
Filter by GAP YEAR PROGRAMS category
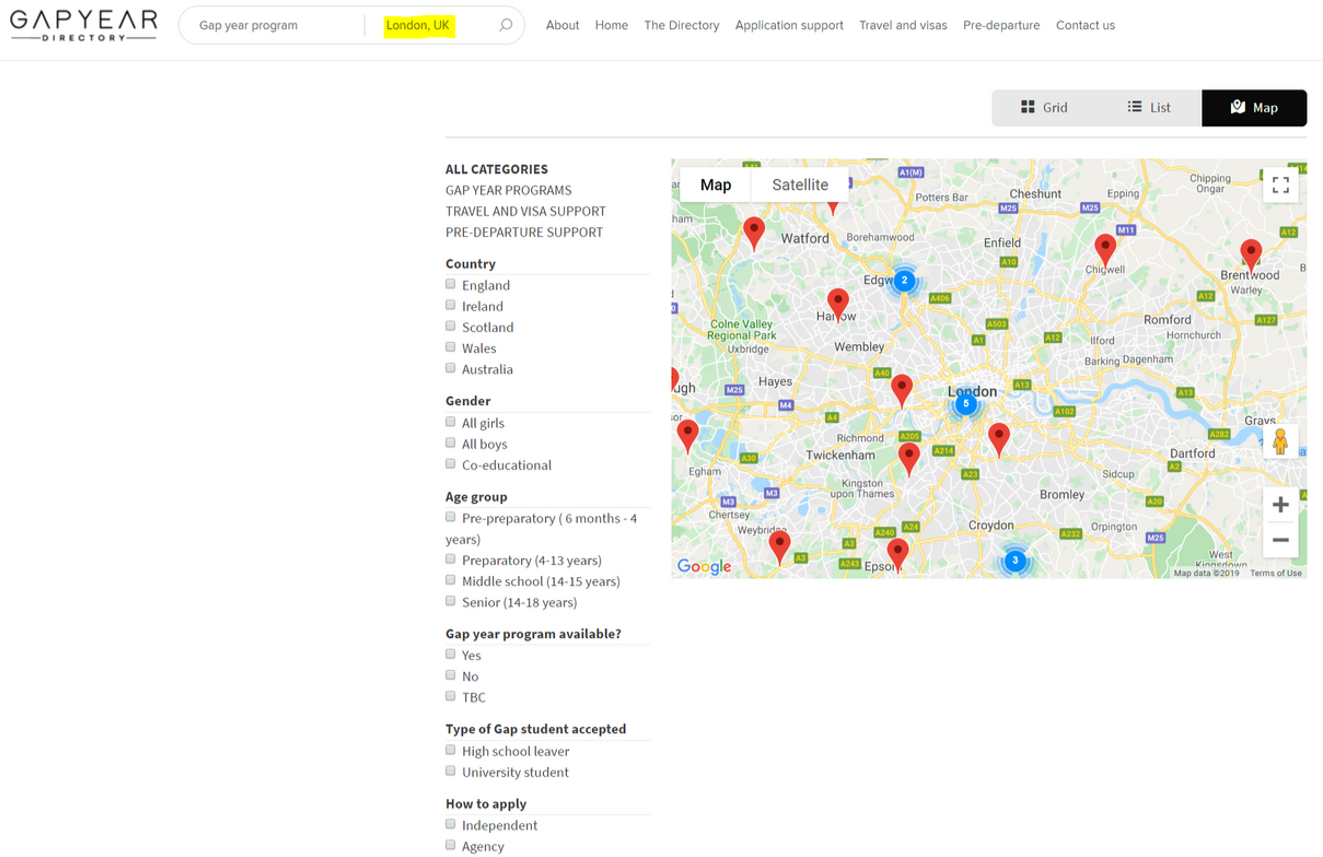[x=509, y=190]
